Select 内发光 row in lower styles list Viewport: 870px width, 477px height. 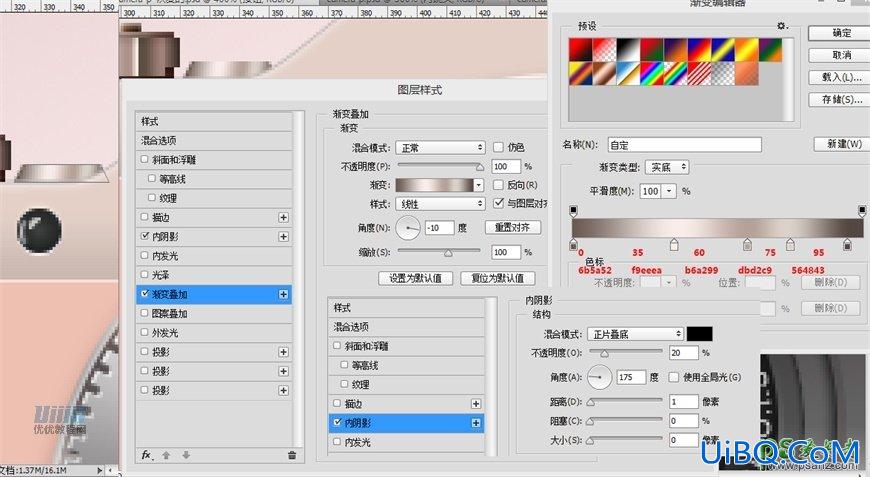point(406,442)
